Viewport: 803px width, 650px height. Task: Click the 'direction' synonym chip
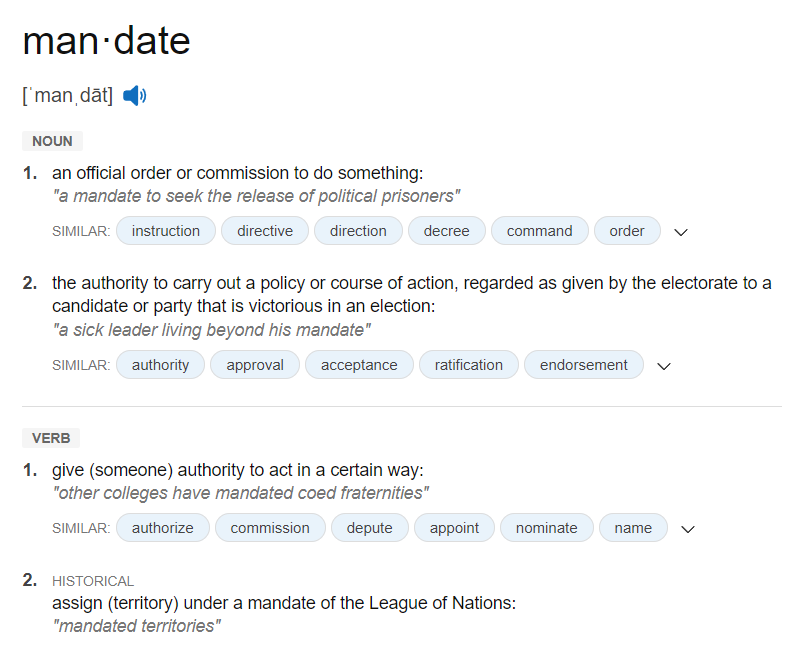358,231
